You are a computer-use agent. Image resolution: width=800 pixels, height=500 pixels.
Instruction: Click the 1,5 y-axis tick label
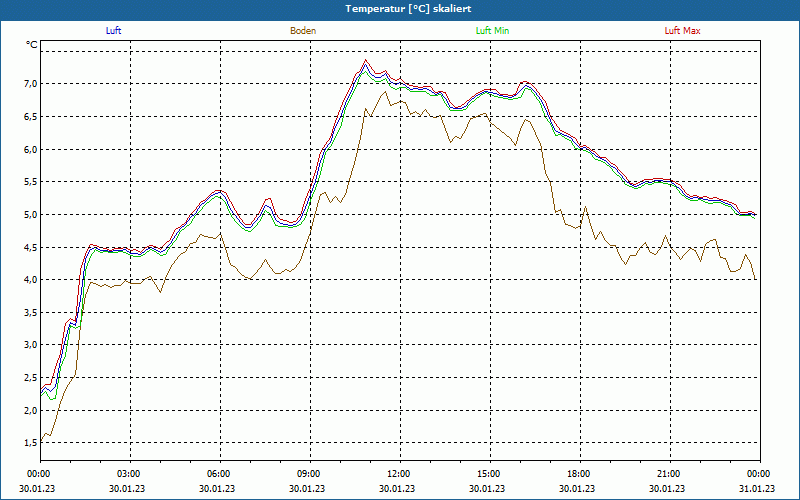coord(30,443)
